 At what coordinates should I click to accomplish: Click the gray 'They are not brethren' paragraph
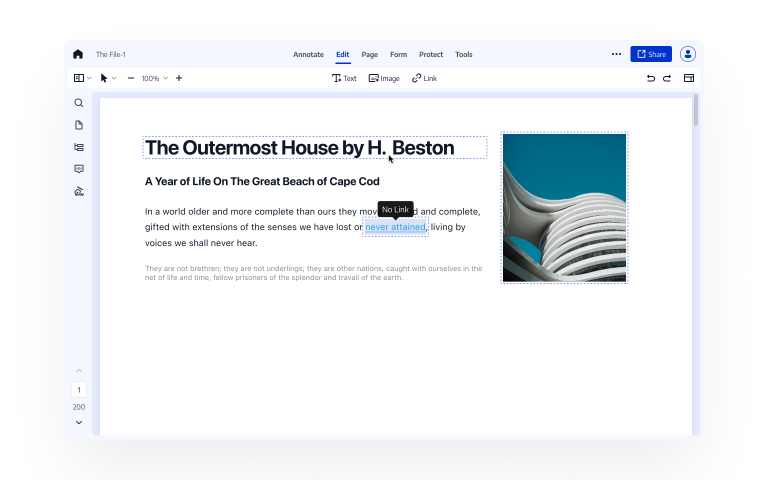313,273
